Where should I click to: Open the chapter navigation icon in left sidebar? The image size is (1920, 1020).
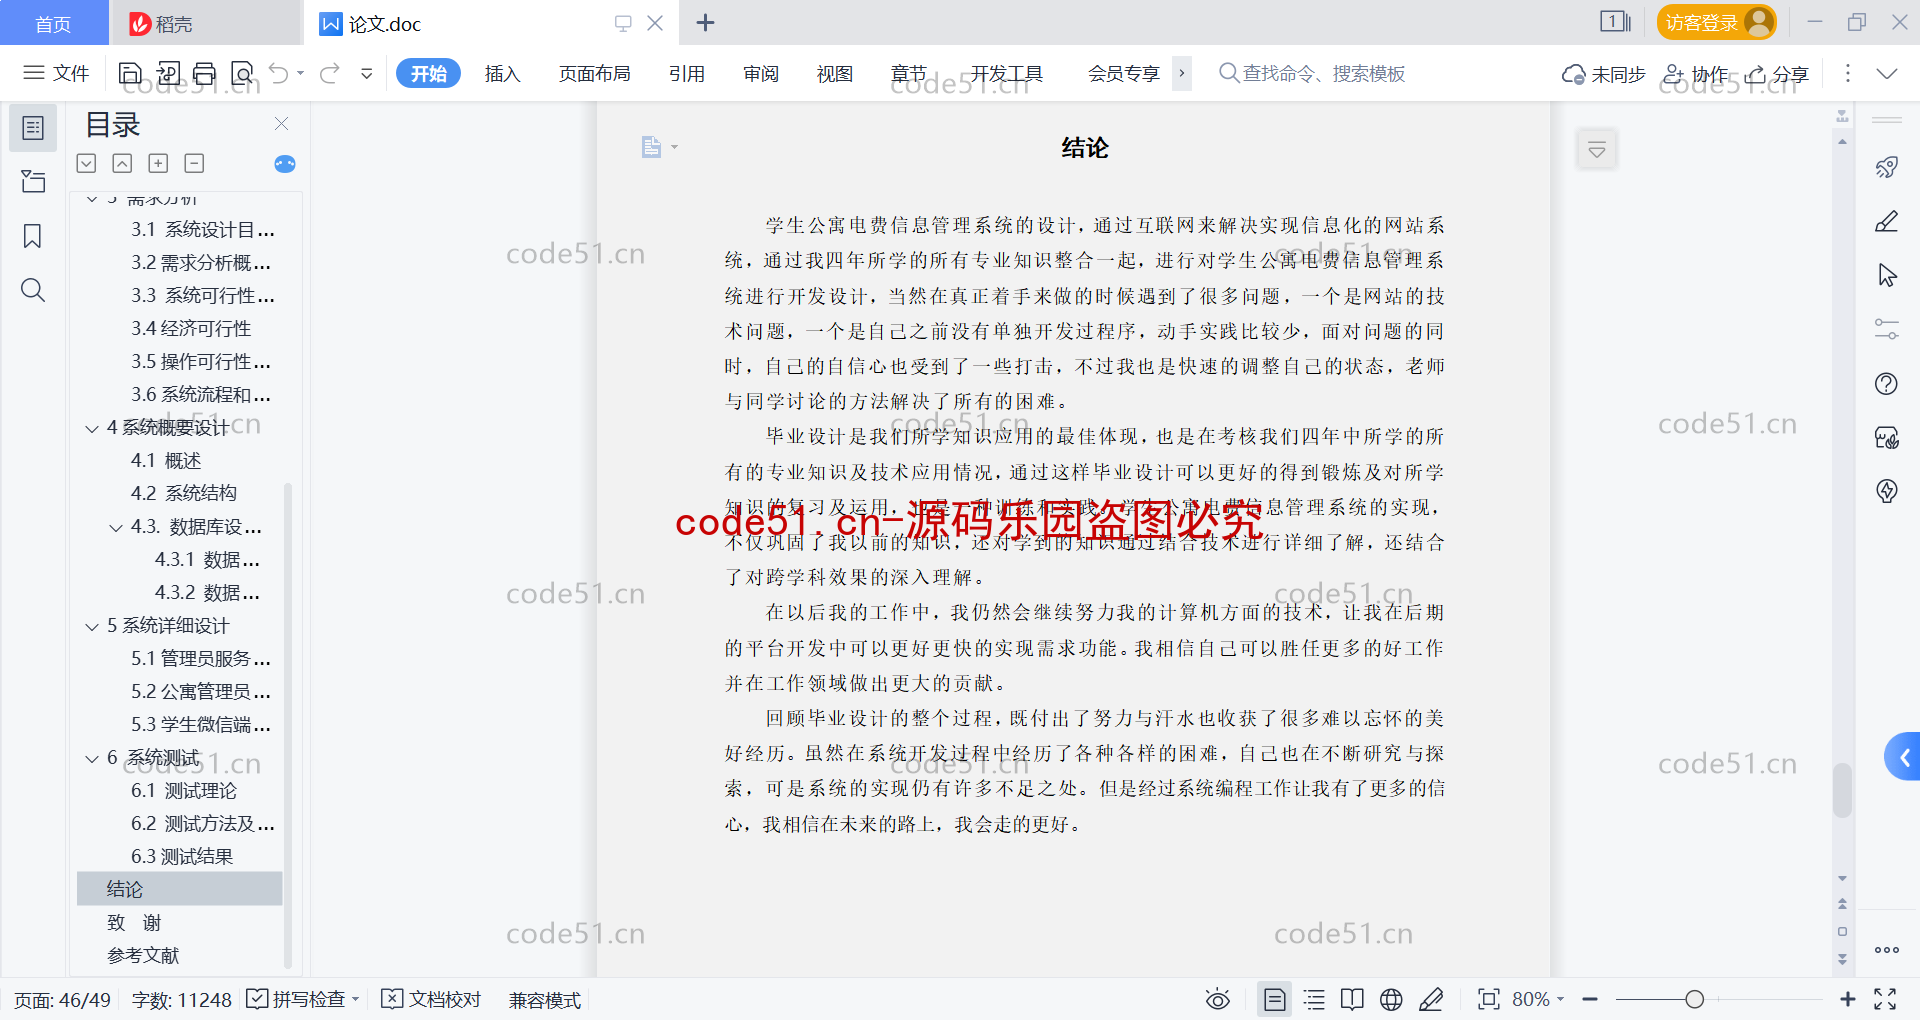[33, 181]
